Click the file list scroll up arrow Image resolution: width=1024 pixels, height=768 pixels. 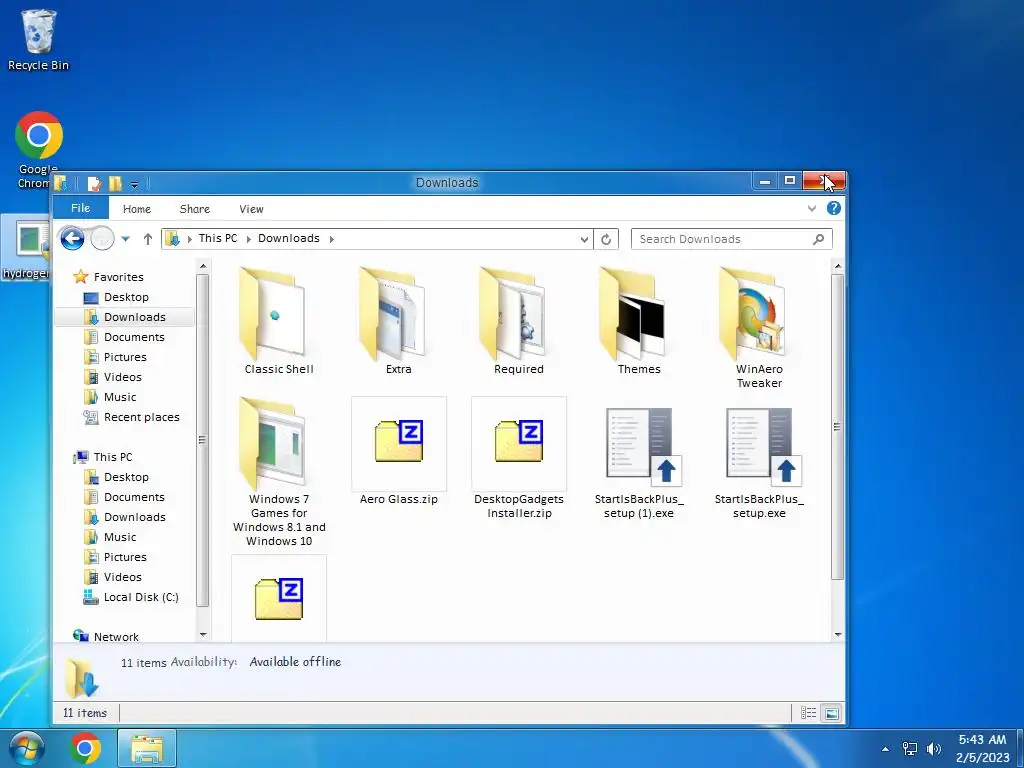click(x=837, y=266)
